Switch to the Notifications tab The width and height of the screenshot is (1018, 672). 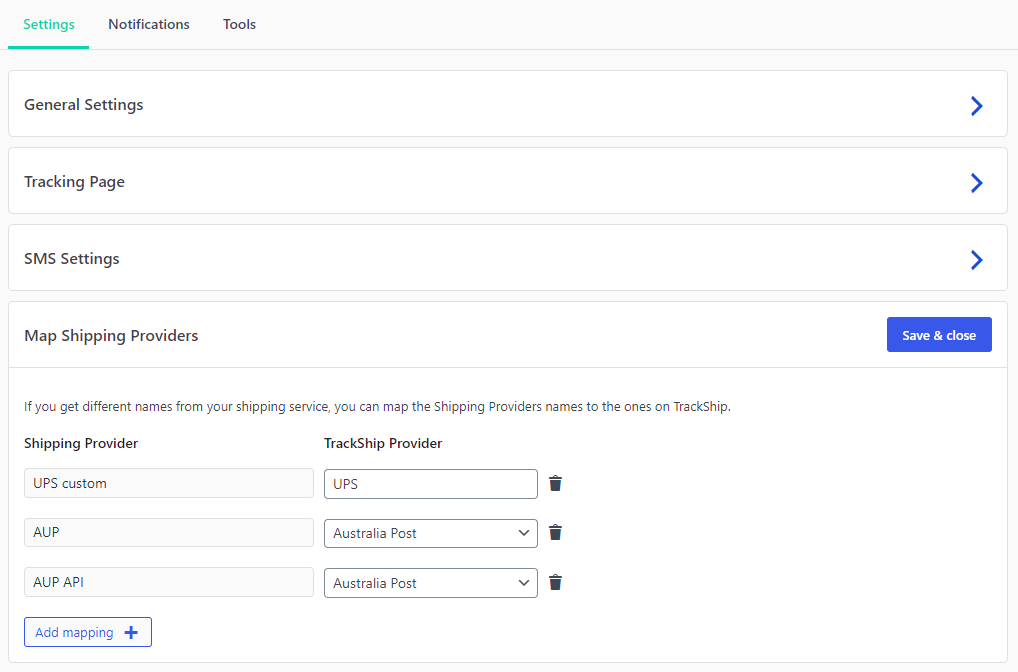148,24
